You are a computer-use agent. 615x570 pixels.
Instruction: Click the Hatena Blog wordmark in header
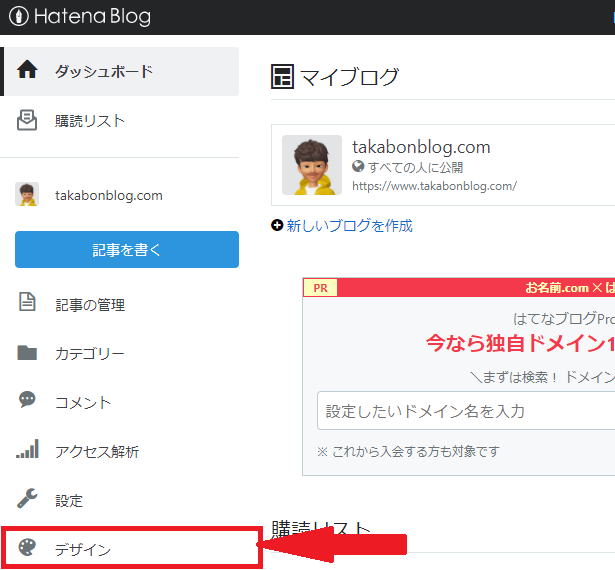pyautogui.click(x=93, y=17)
